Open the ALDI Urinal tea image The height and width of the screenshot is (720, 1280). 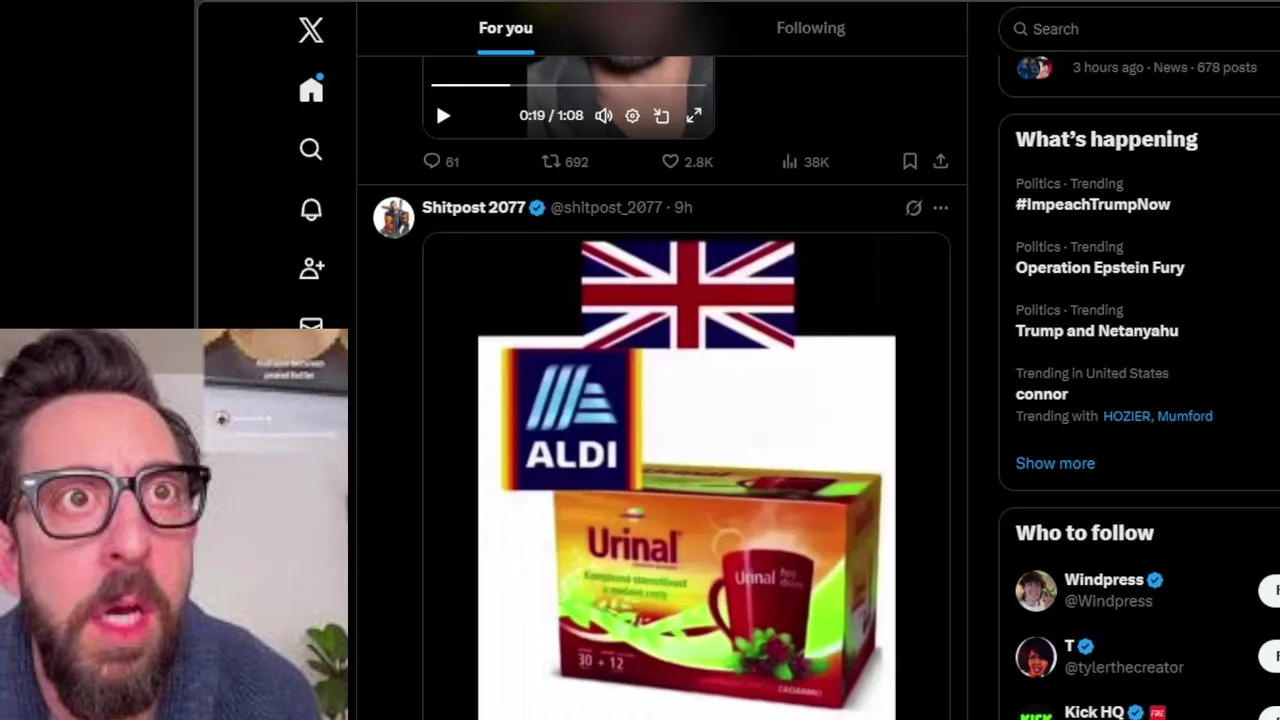pyautogui.click(x=686, y=478)
